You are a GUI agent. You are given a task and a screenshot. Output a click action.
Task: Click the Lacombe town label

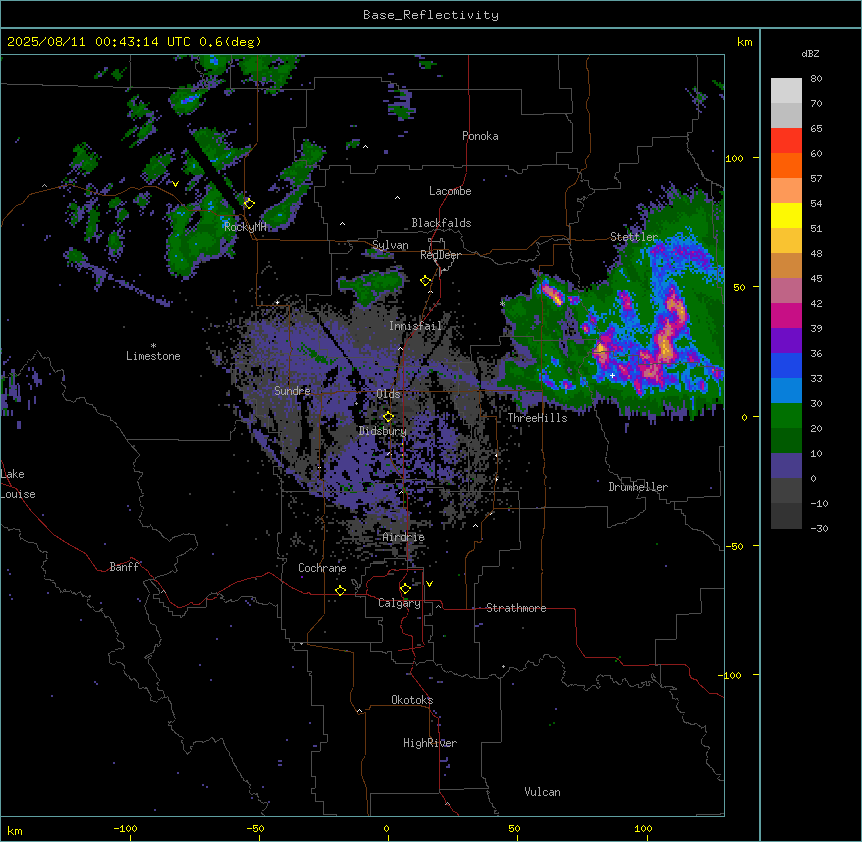450,191
